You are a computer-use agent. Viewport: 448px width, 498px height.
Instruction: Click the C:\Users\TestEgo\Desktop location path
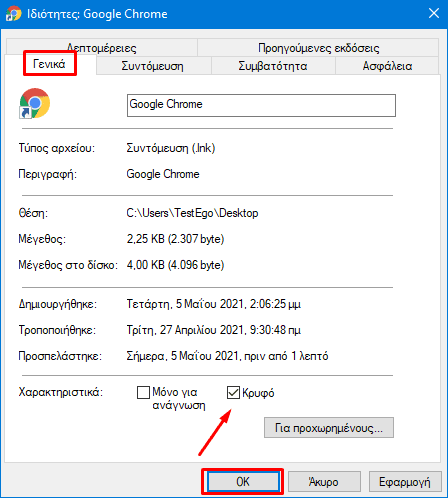click(x=192, y=213)
